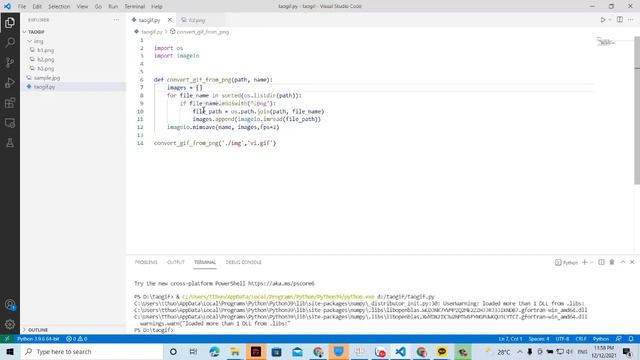Select Python interpreter 3.9.6 64-bit

click(38, 339)
